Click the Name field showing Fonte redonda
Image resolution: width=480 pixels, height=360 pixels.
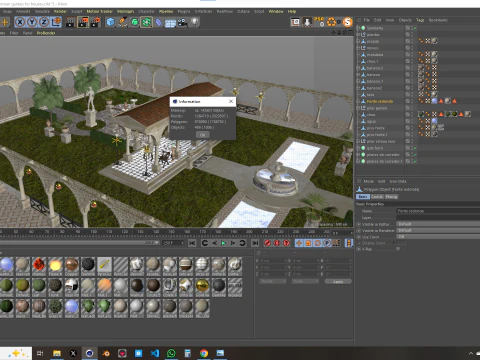438,211
